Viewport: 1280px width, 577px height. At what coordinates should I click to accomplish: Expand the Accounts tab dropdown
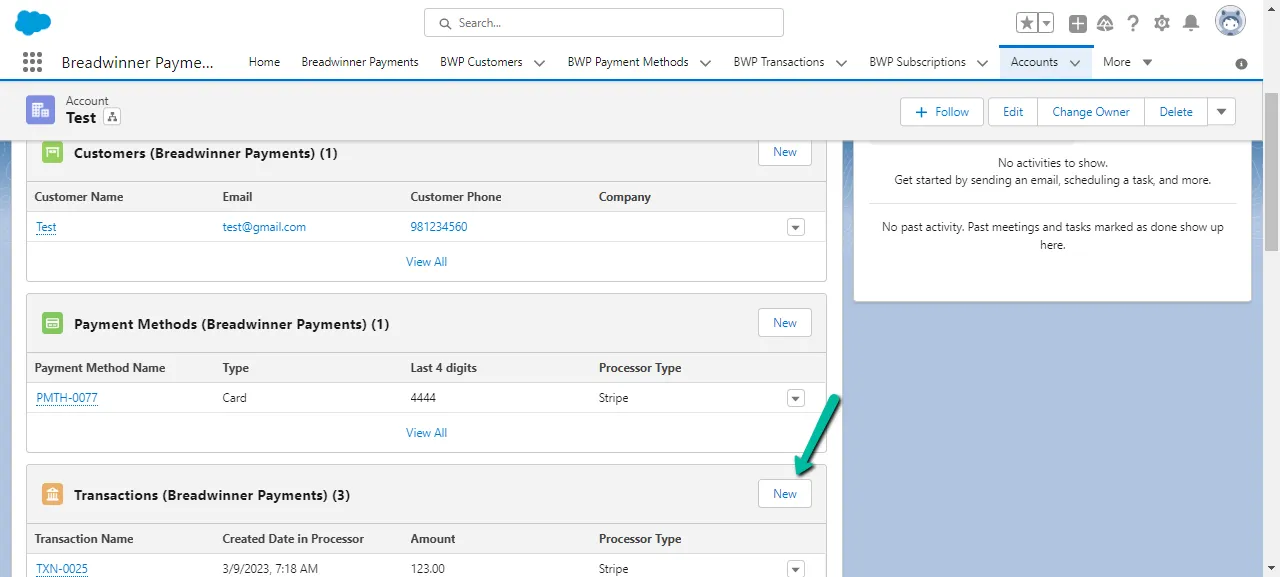pos(1075,63)
